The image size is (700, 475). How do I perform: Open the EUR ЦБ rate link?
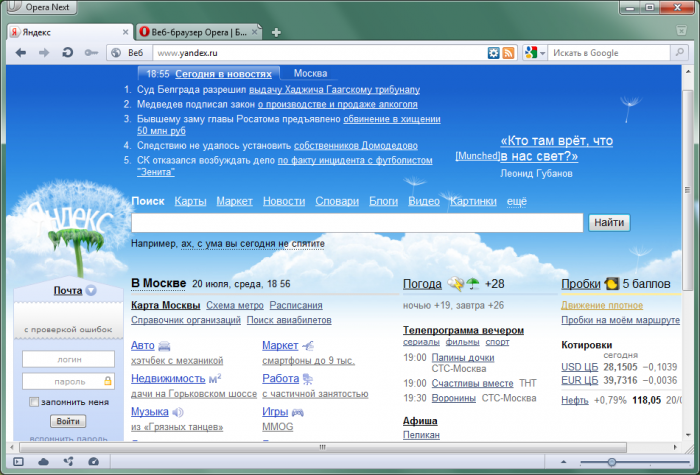pos(579,380)
